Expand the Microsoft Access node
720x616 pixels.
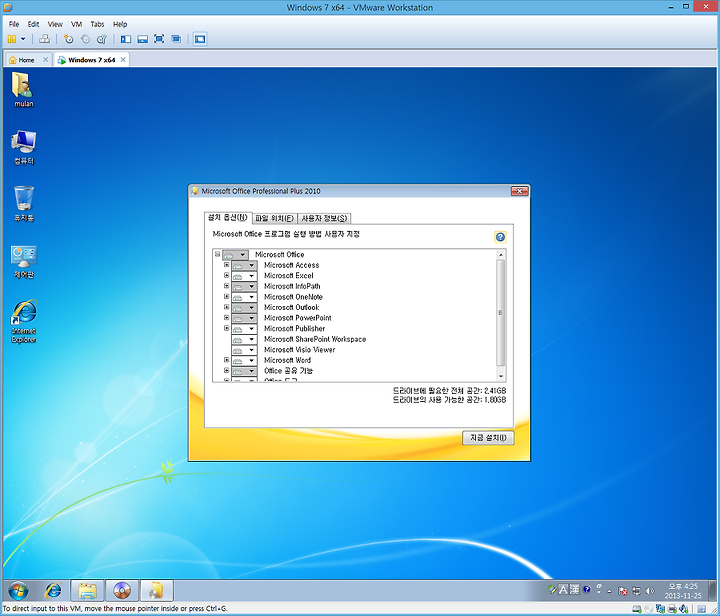pos(226,265)
